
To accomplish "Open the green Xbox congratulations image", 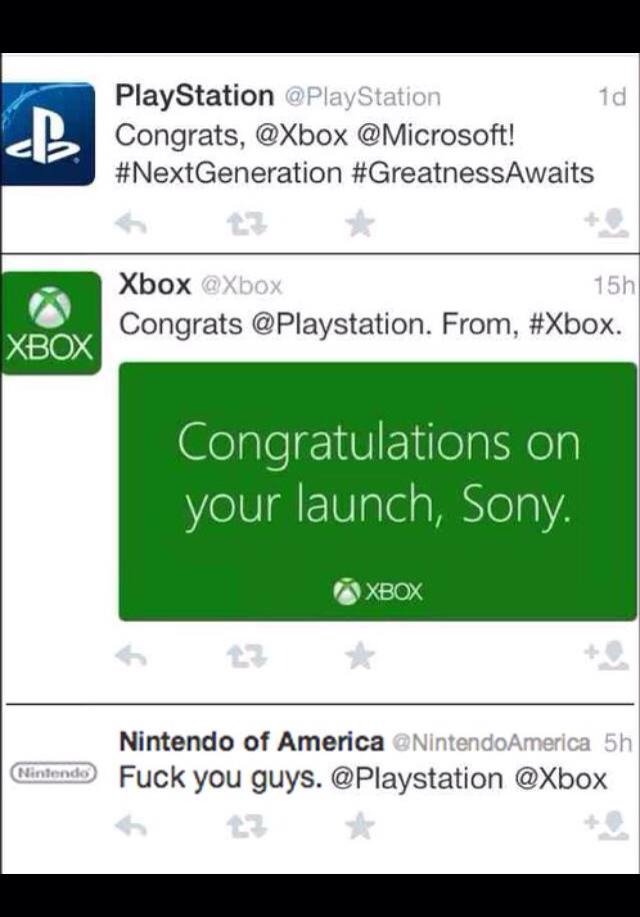I will pyautogui.click(x=377, y=490).
